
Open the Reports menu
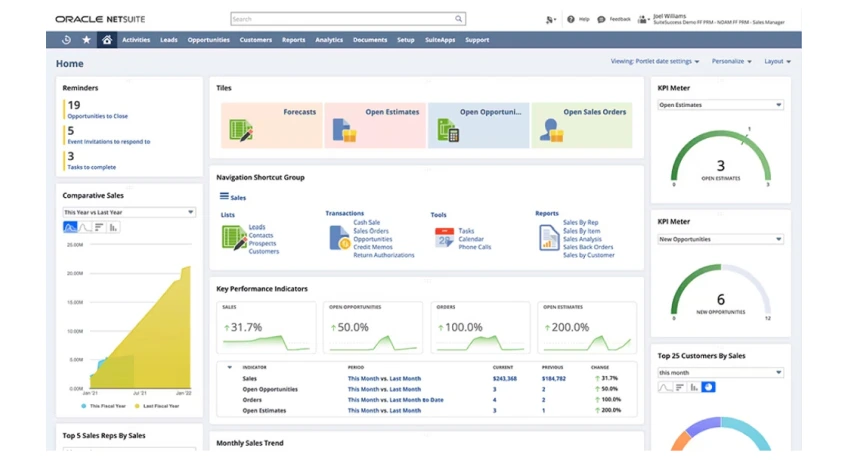tap(293, 40)
